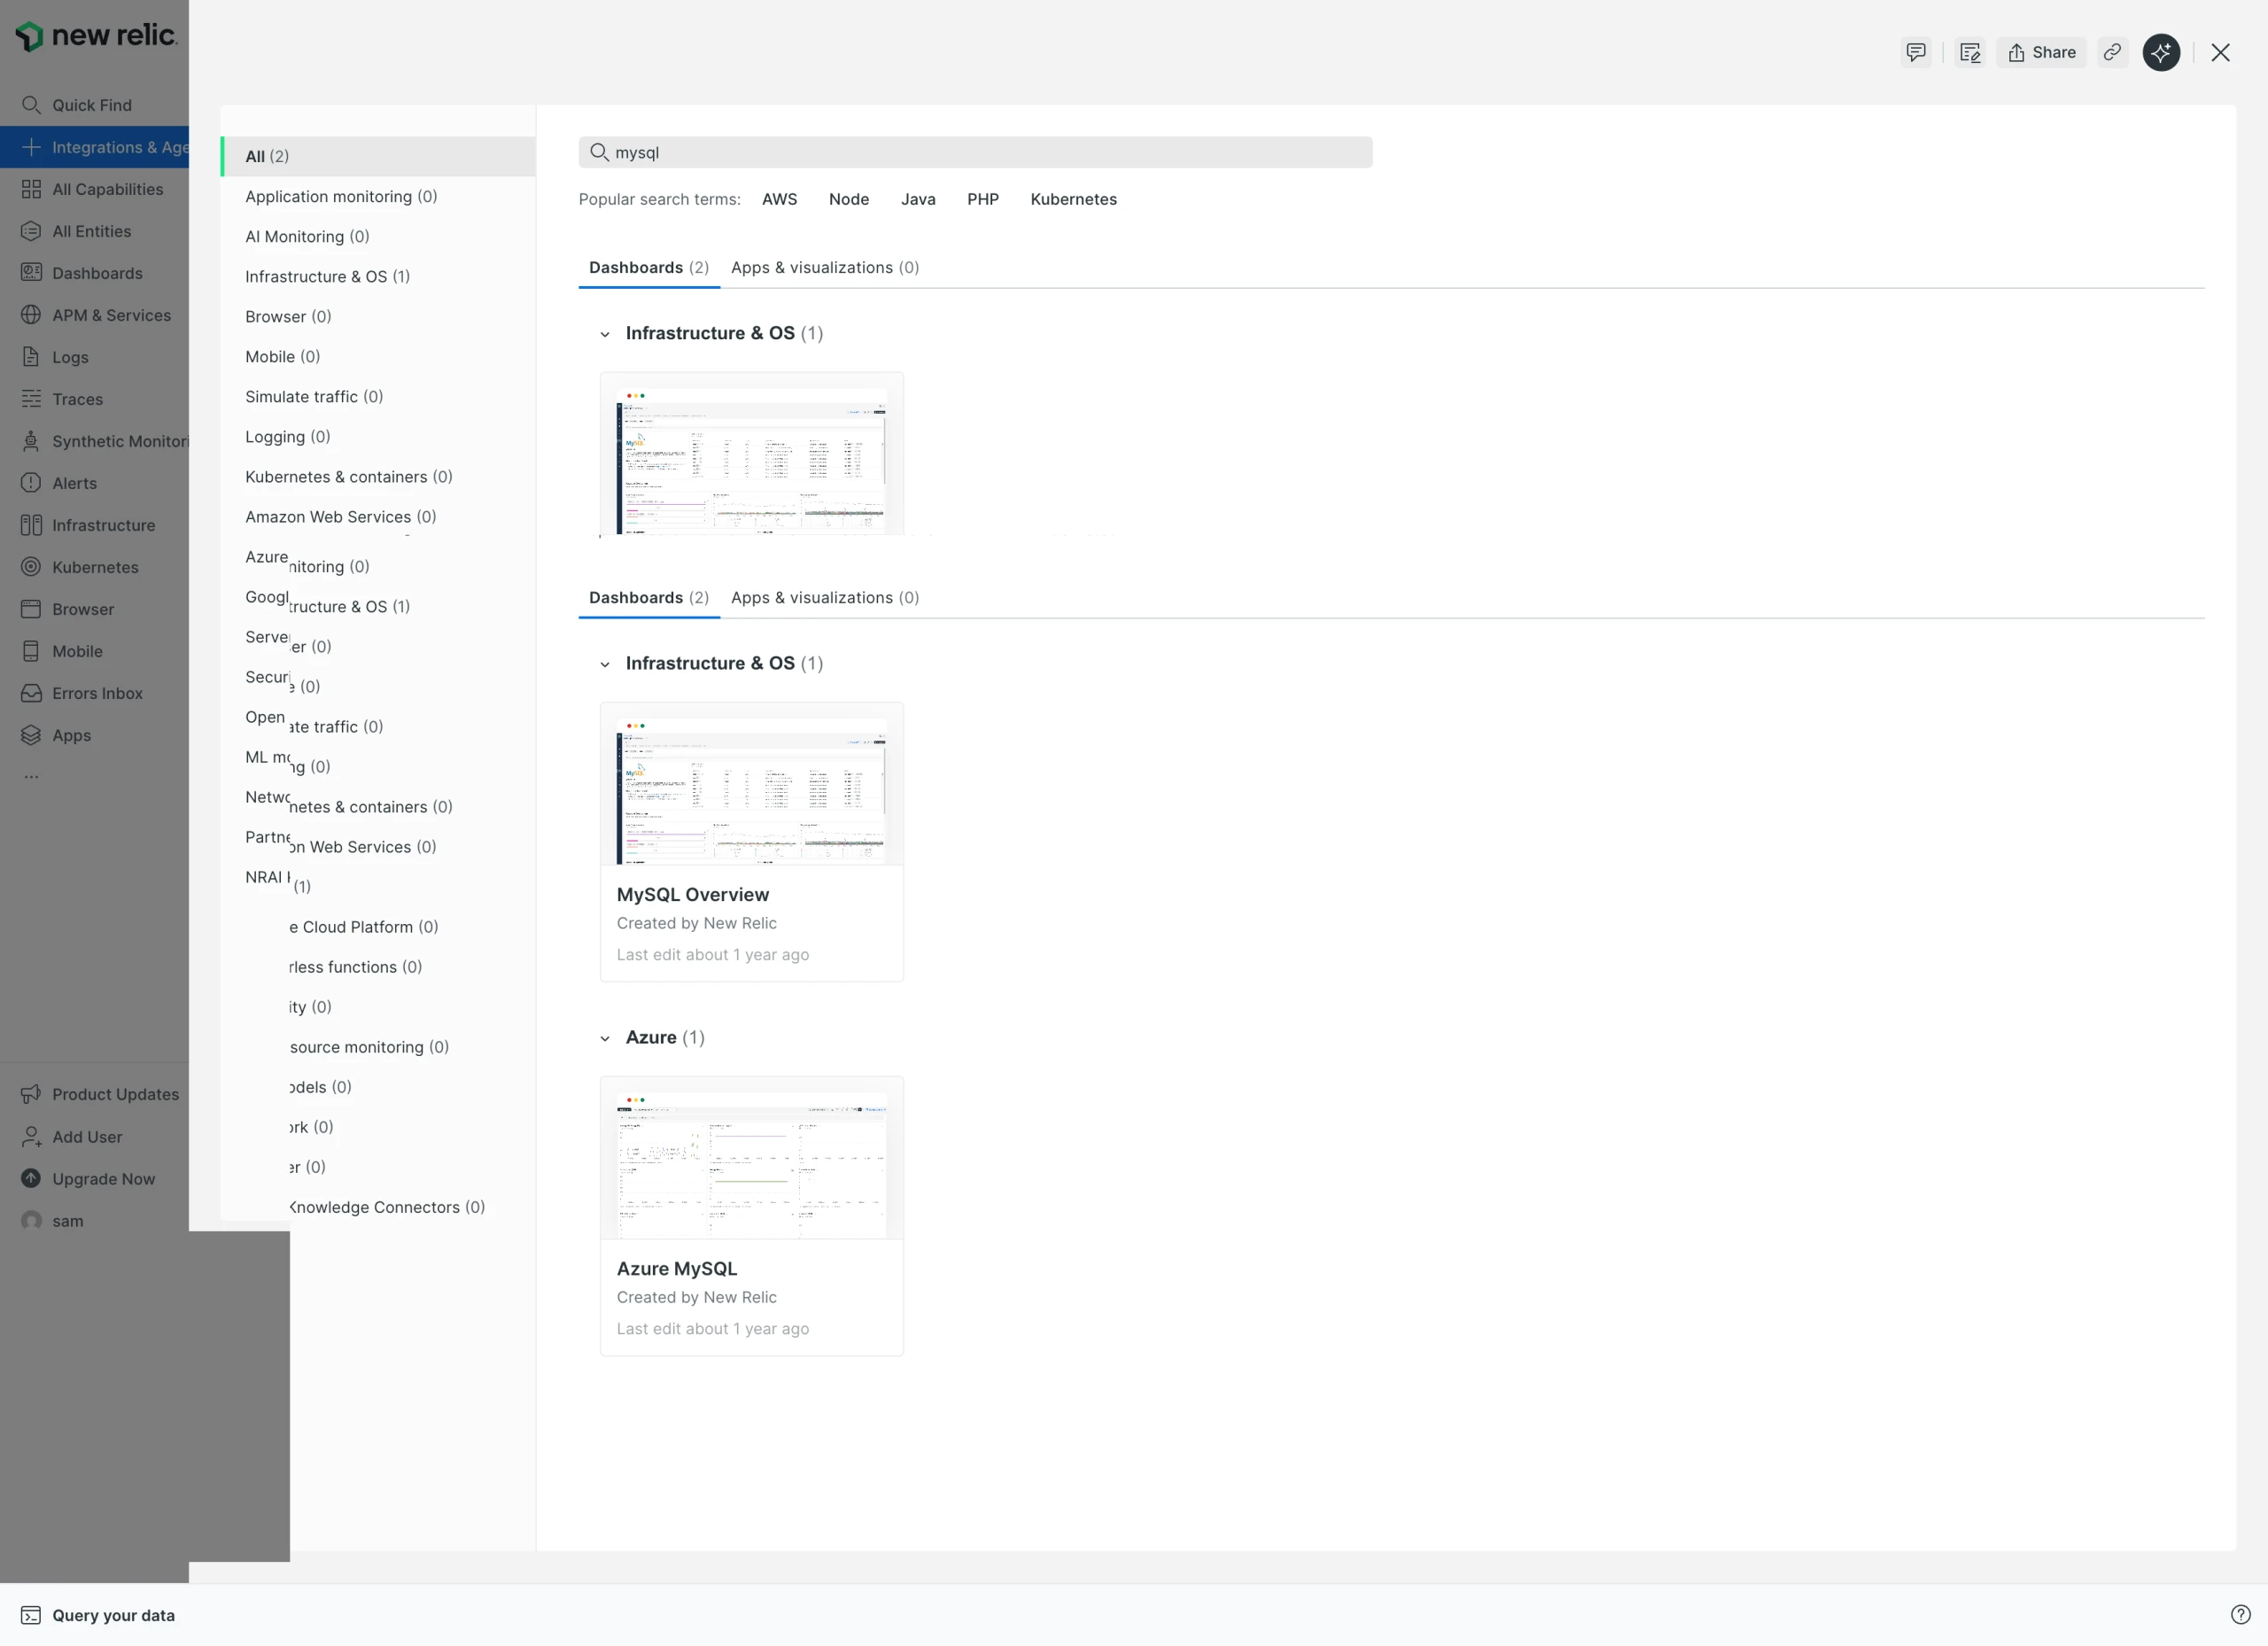
Task: Filter by AI Monitoring (0) category
Action: point(378,236)
